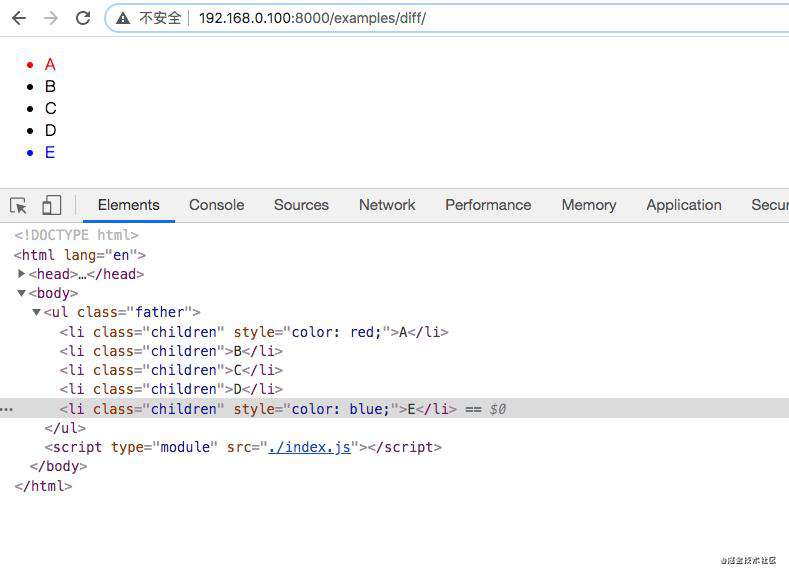Select the closing html tag line
The image size is (789, 576).
point(43,486)
